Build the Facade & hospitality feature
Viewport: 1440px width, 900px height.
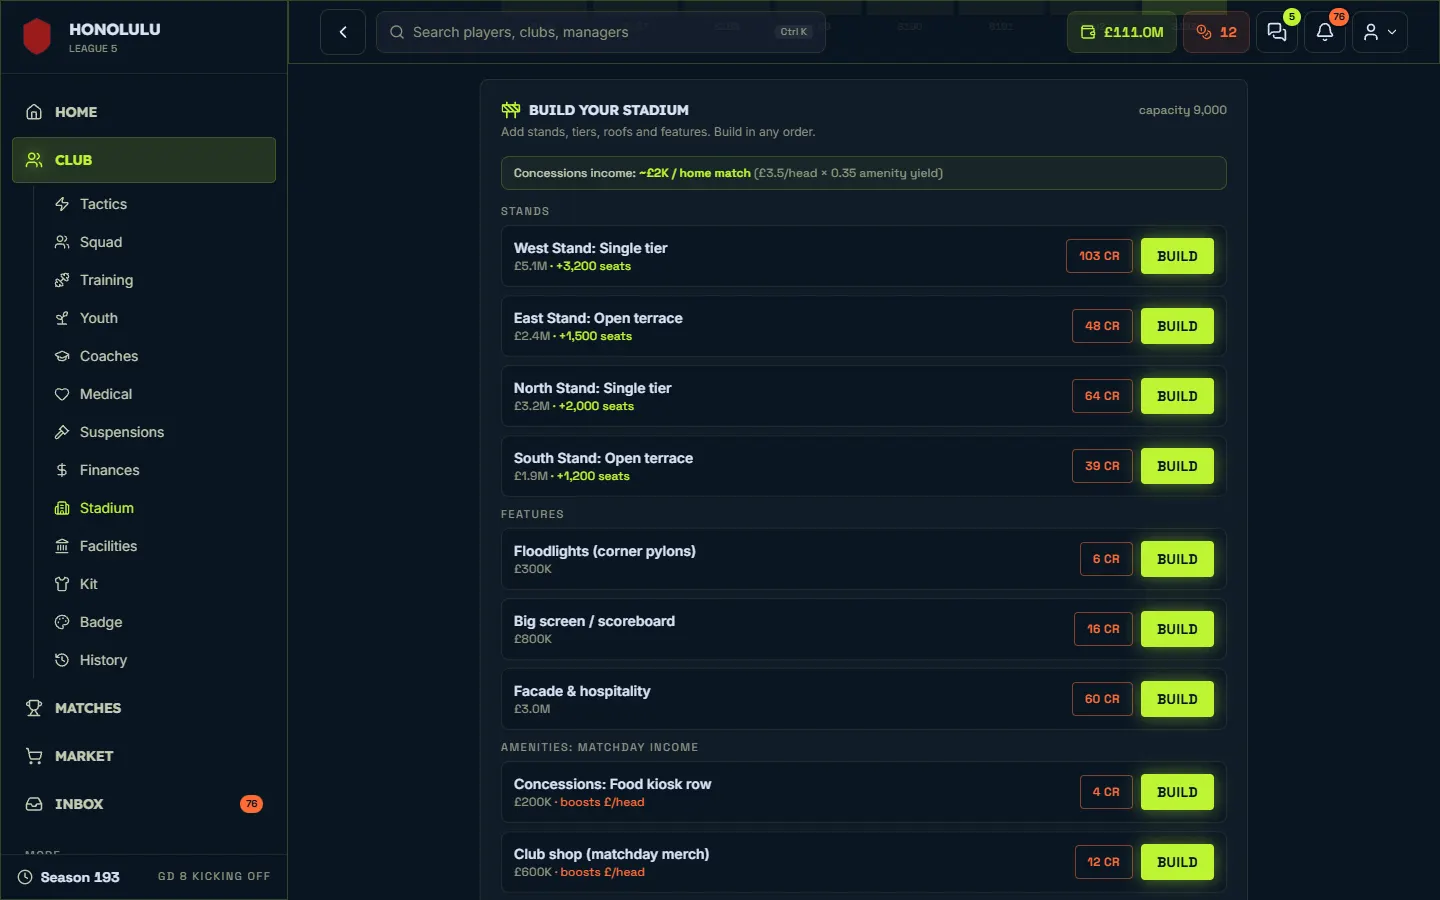(1177, 699)
